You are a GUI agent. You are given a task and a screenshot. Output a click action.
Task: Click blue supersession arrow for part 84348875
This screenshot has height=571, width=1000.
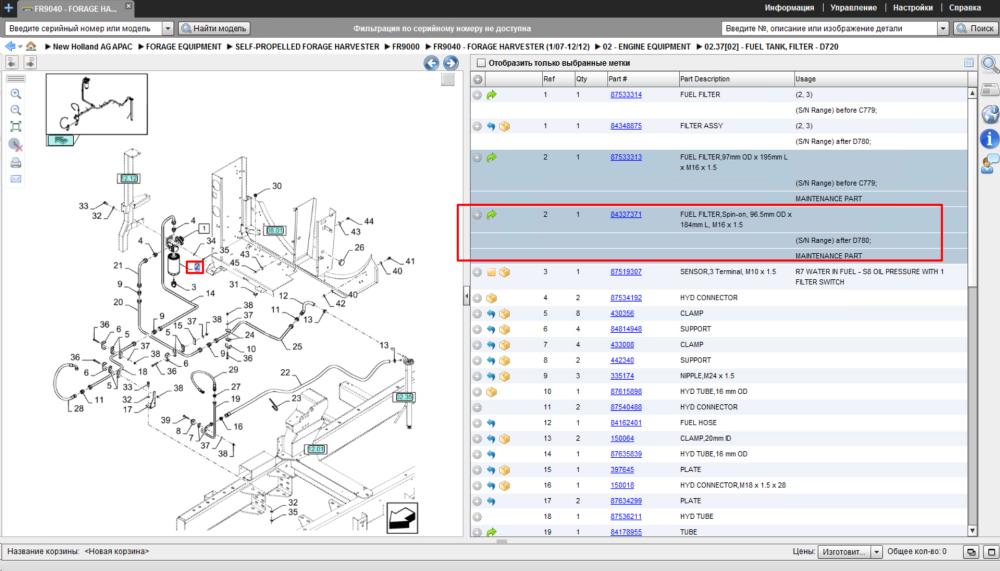491,126
